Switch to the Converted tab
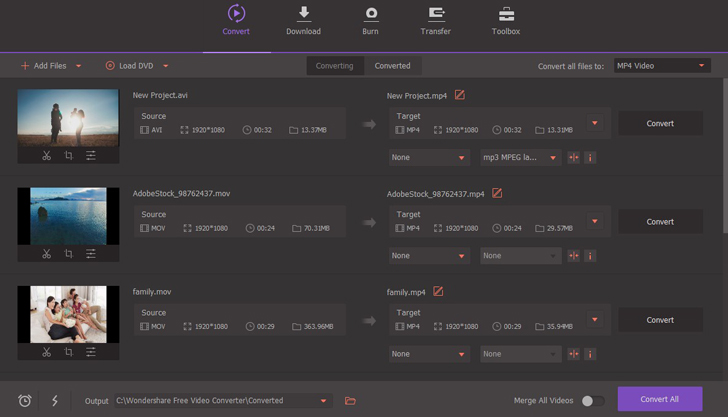The height and width of the screenshot is (417, 728). (x=392, y=66)
